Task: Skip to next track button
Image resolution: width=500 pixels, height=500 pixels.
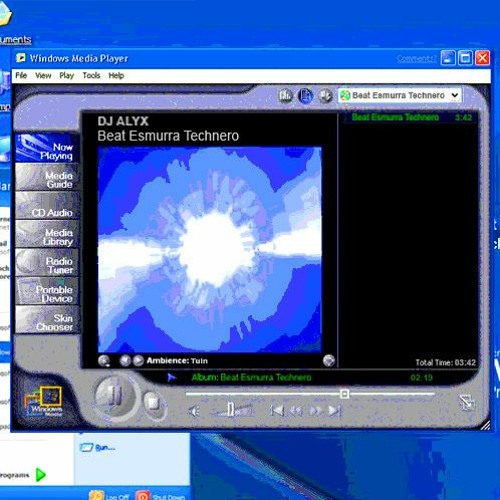Action: pyautogui.click(x=335, y=411)
